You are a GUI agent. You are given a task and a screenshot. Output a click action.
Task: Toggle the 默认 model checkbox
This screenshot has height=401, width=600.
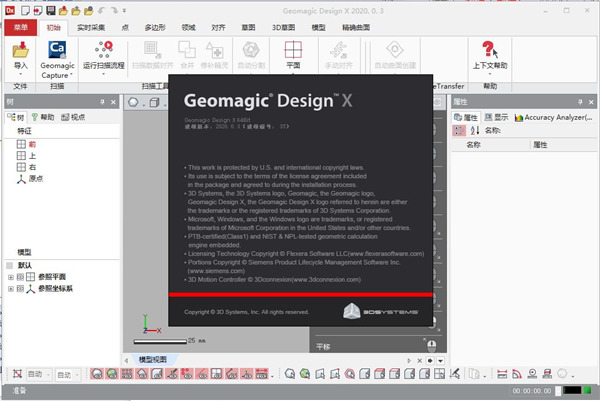coord(10,264)
